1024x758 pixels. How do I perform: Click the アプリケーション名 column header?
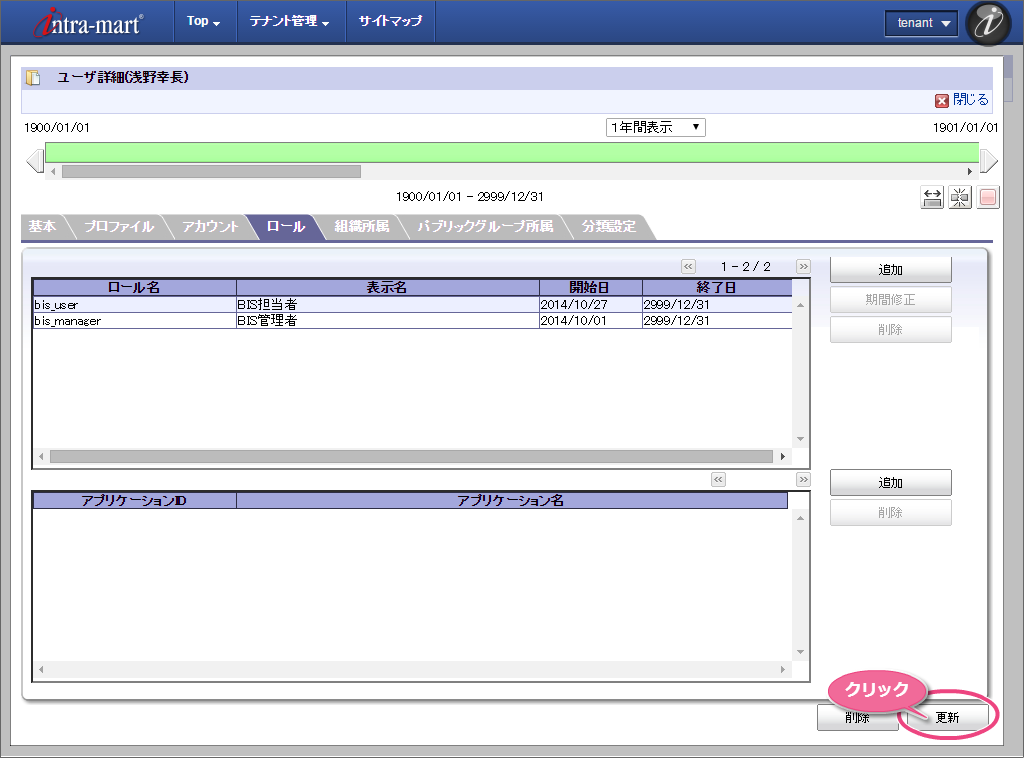point(512,501)
